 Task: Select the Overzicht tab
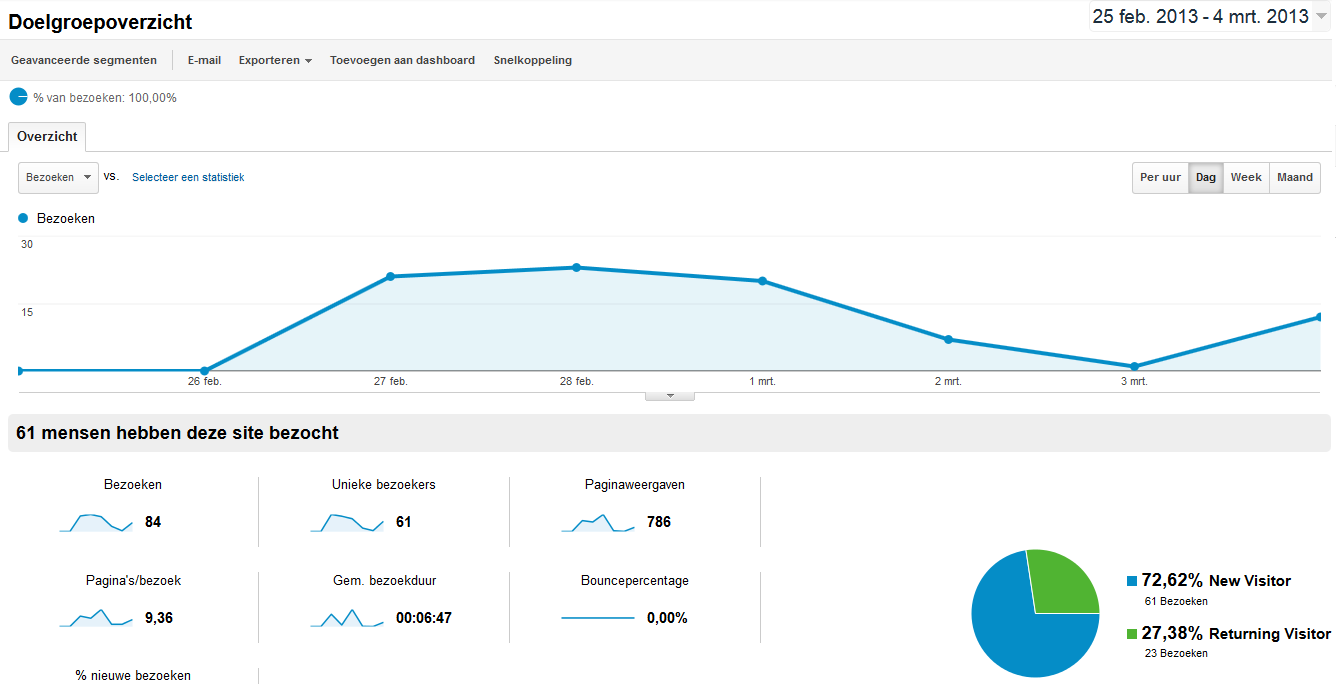(x=48, y=137)
